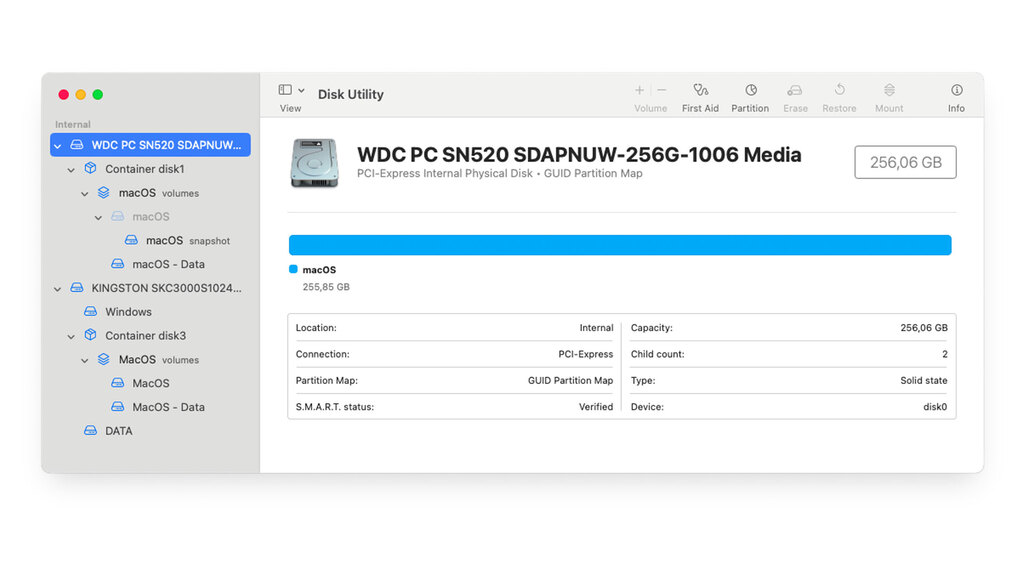Select the WDC PC SN520 SDAPNUW disk
The image size is (1024, 576).
[150, 145]
